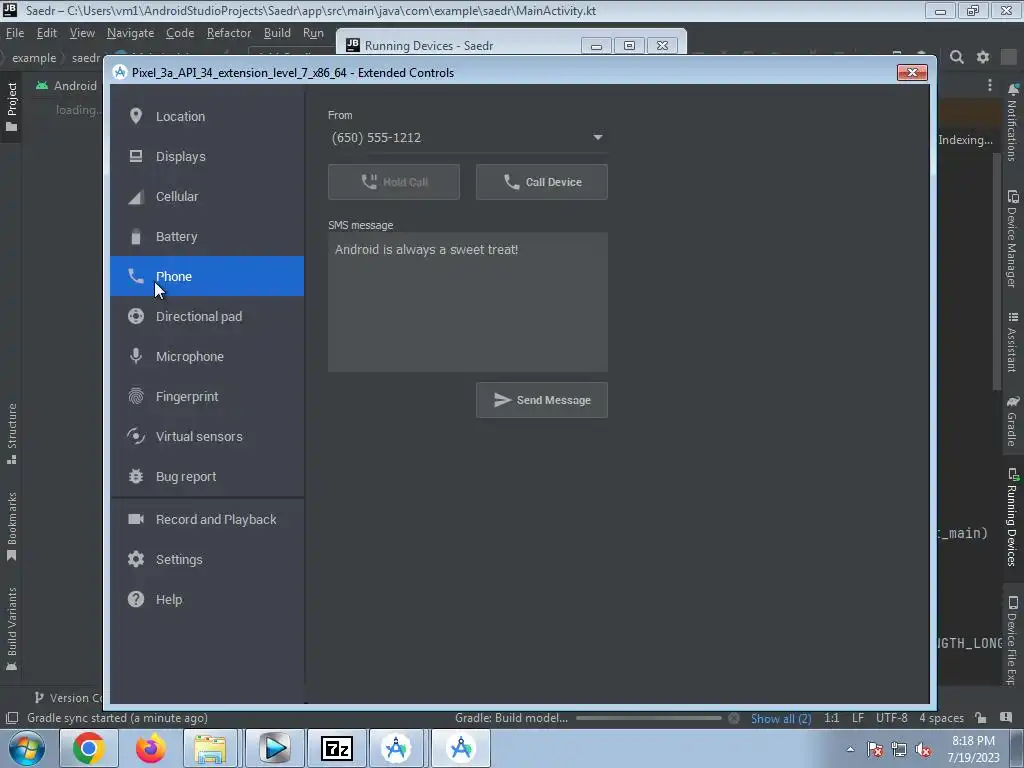The width and height of the screenshot is (1024, 768).
Task: Open the Virtual sensors section
Action: point(207,436)
